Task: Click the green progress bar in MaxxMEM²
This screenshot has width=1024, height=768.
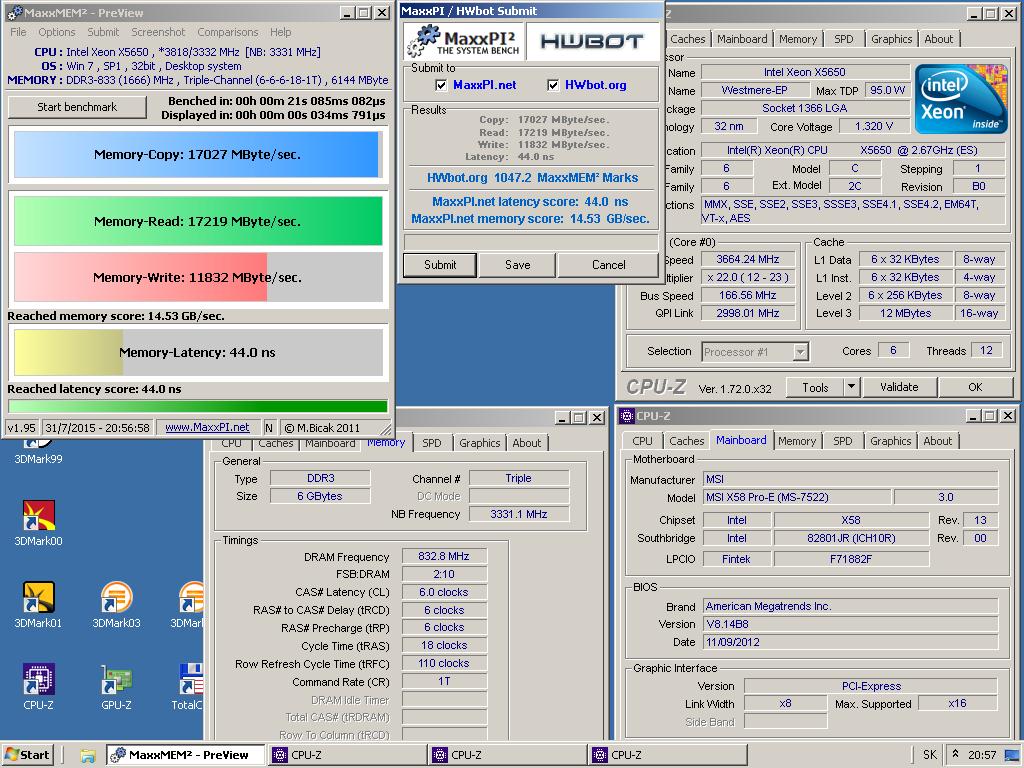Action: coord(198,406)
